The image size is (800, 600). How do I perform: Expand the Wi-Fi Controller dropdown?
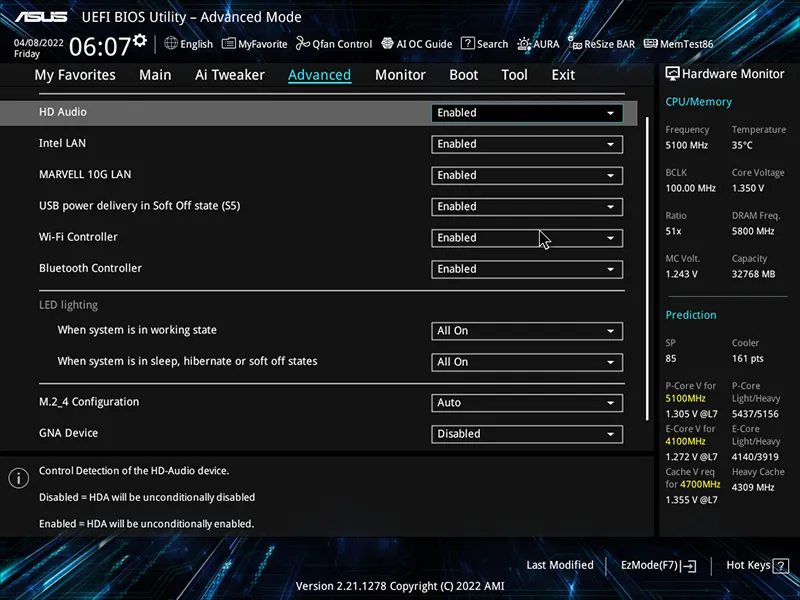point(527,238)
